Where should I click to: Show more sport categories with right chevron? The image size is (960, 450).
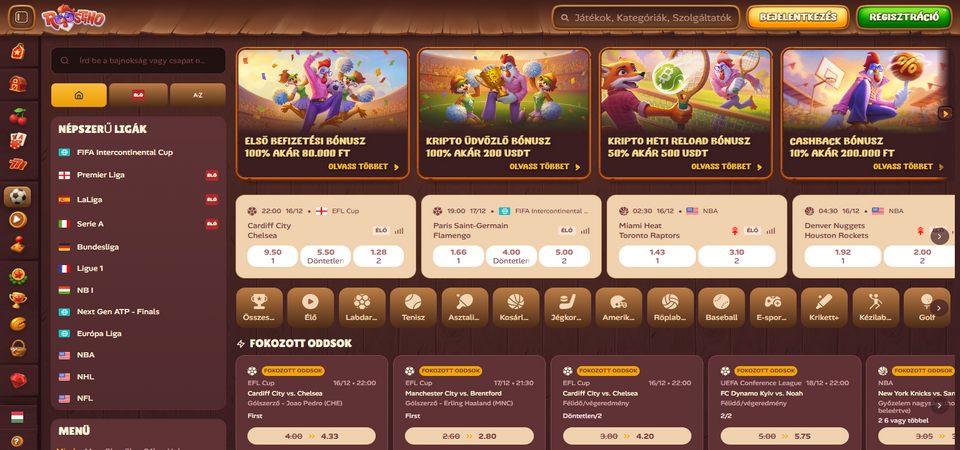coord(939,307)
